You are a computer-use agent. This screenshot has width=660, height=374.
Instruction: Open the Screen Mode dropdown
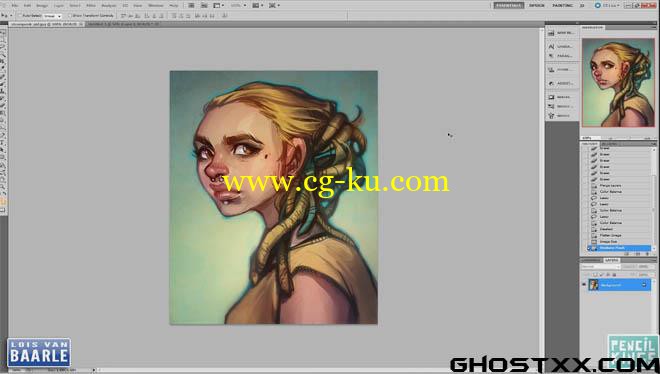coord(274,5)
